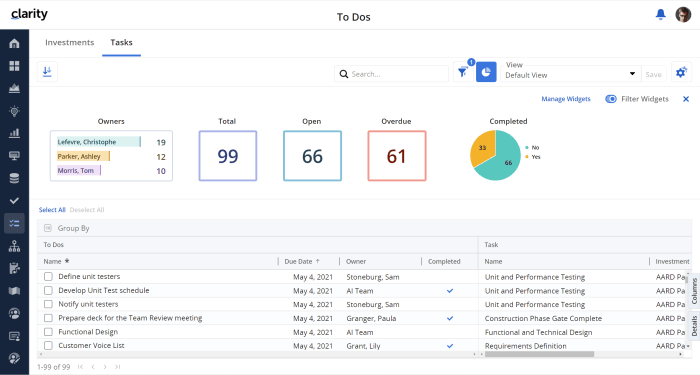
Task: Go to the last page arrow
Action: click(117, 367)
